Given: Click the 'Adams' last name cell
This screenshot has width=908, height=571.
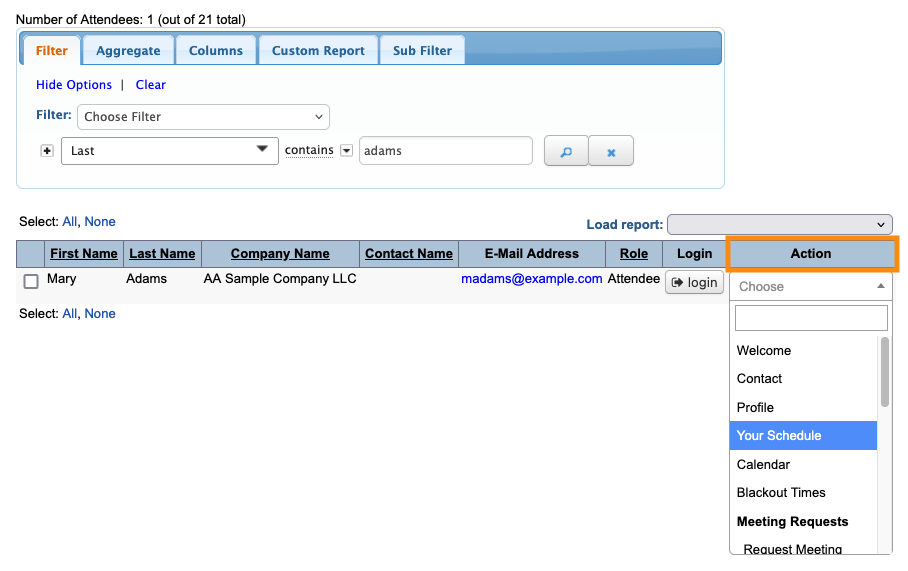Looking at the screenshot, I should tap(147, 279).
